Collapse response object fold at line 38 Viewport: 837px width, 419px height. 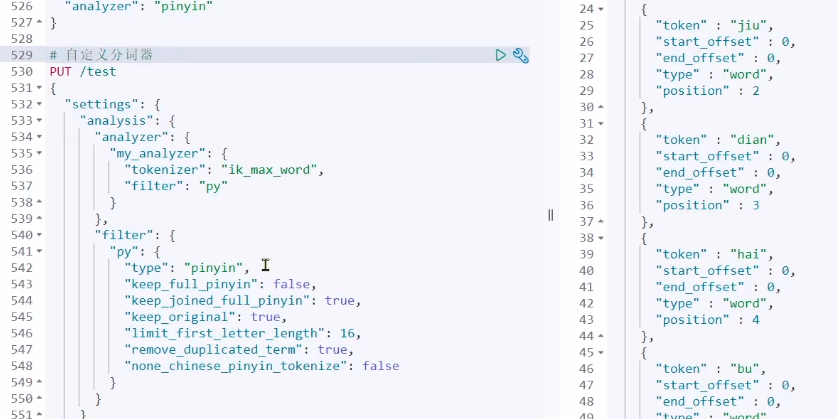coord(601,238)
